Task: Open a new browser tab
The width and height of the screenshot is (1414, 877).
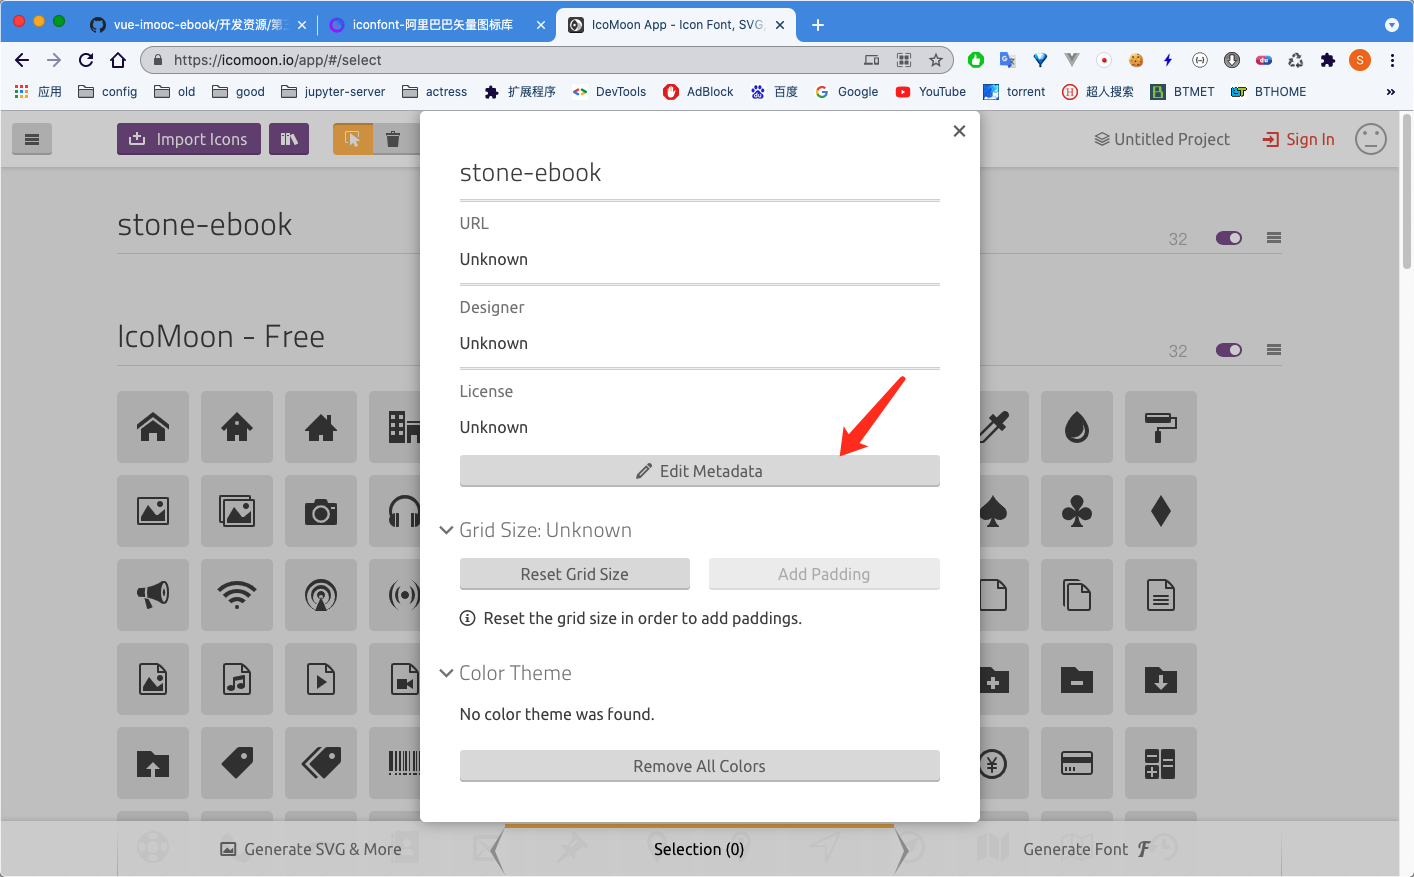Action: (818, 25)
